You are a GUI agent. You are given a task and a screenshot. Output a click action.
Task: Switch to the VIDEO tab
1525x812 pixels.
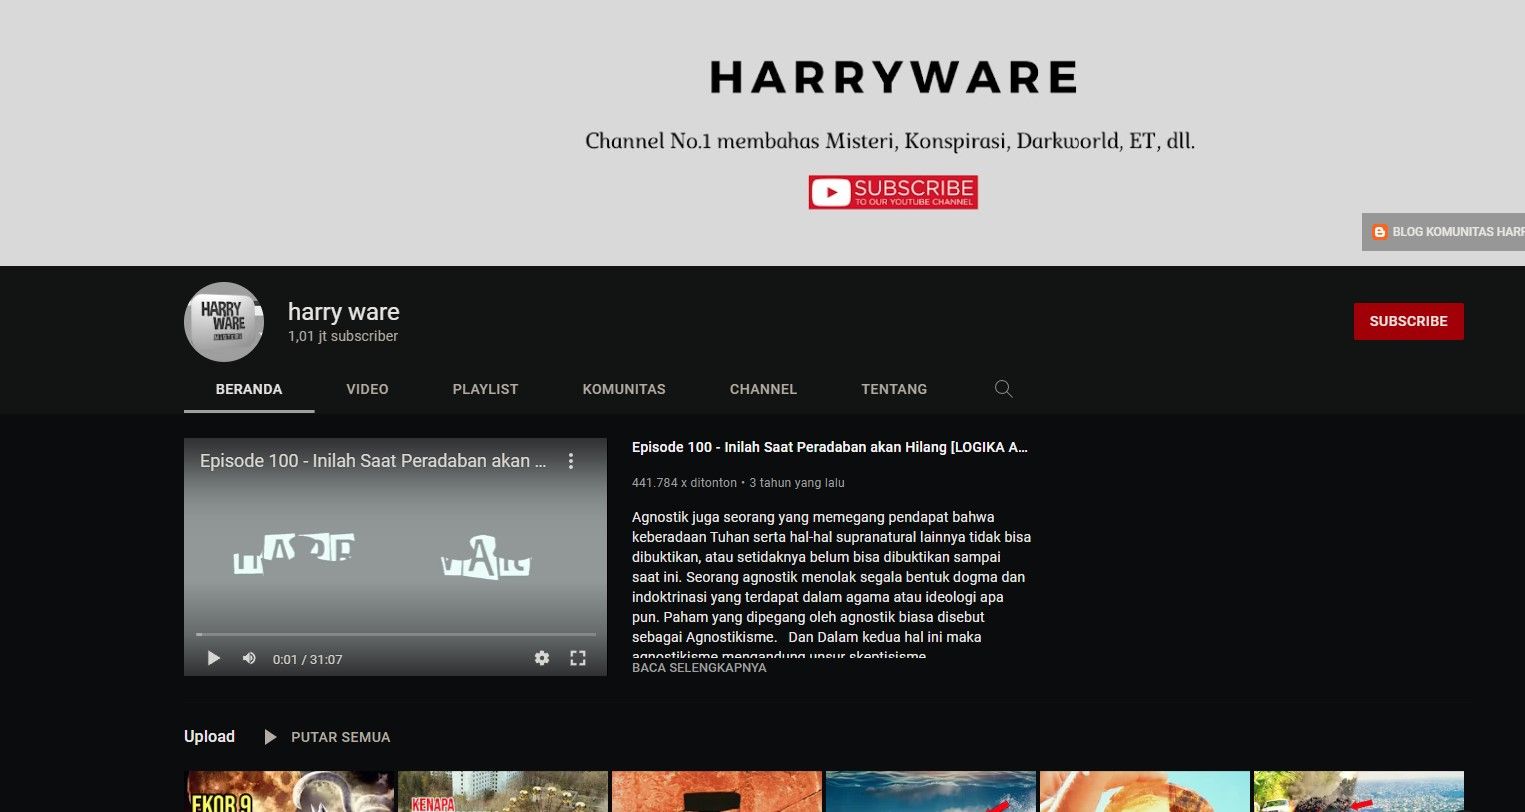[367, 389]
